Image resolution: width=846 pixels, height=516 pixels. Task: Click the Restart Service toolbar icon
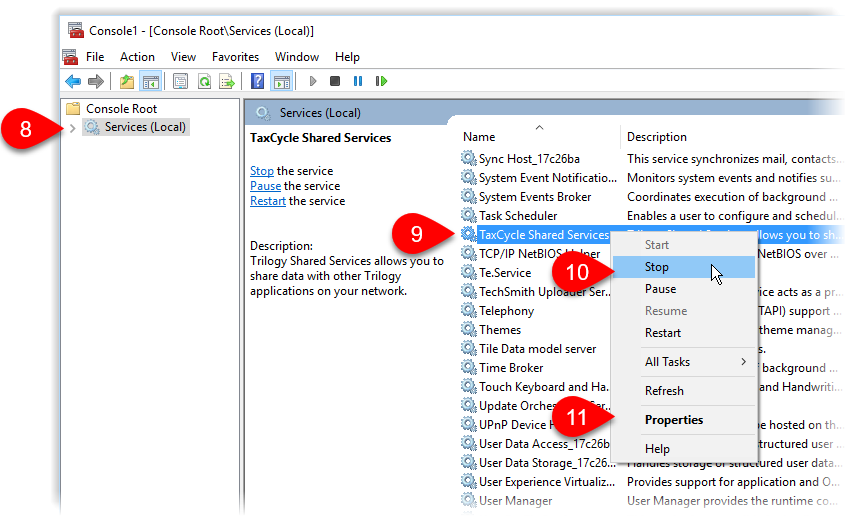point(381,82)
